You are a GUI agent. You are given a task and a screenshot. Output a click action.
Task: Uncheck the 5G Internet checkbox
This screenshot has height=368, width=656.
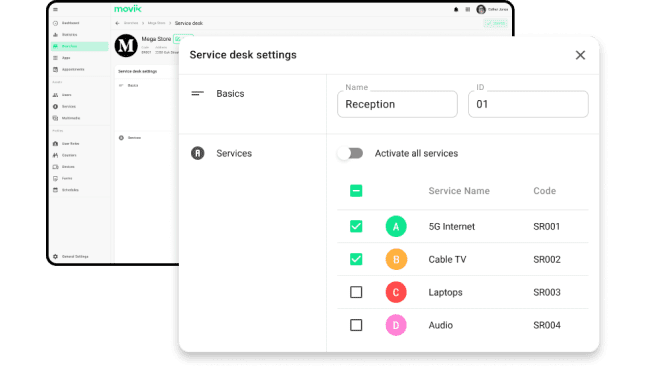tap(356, 226)
